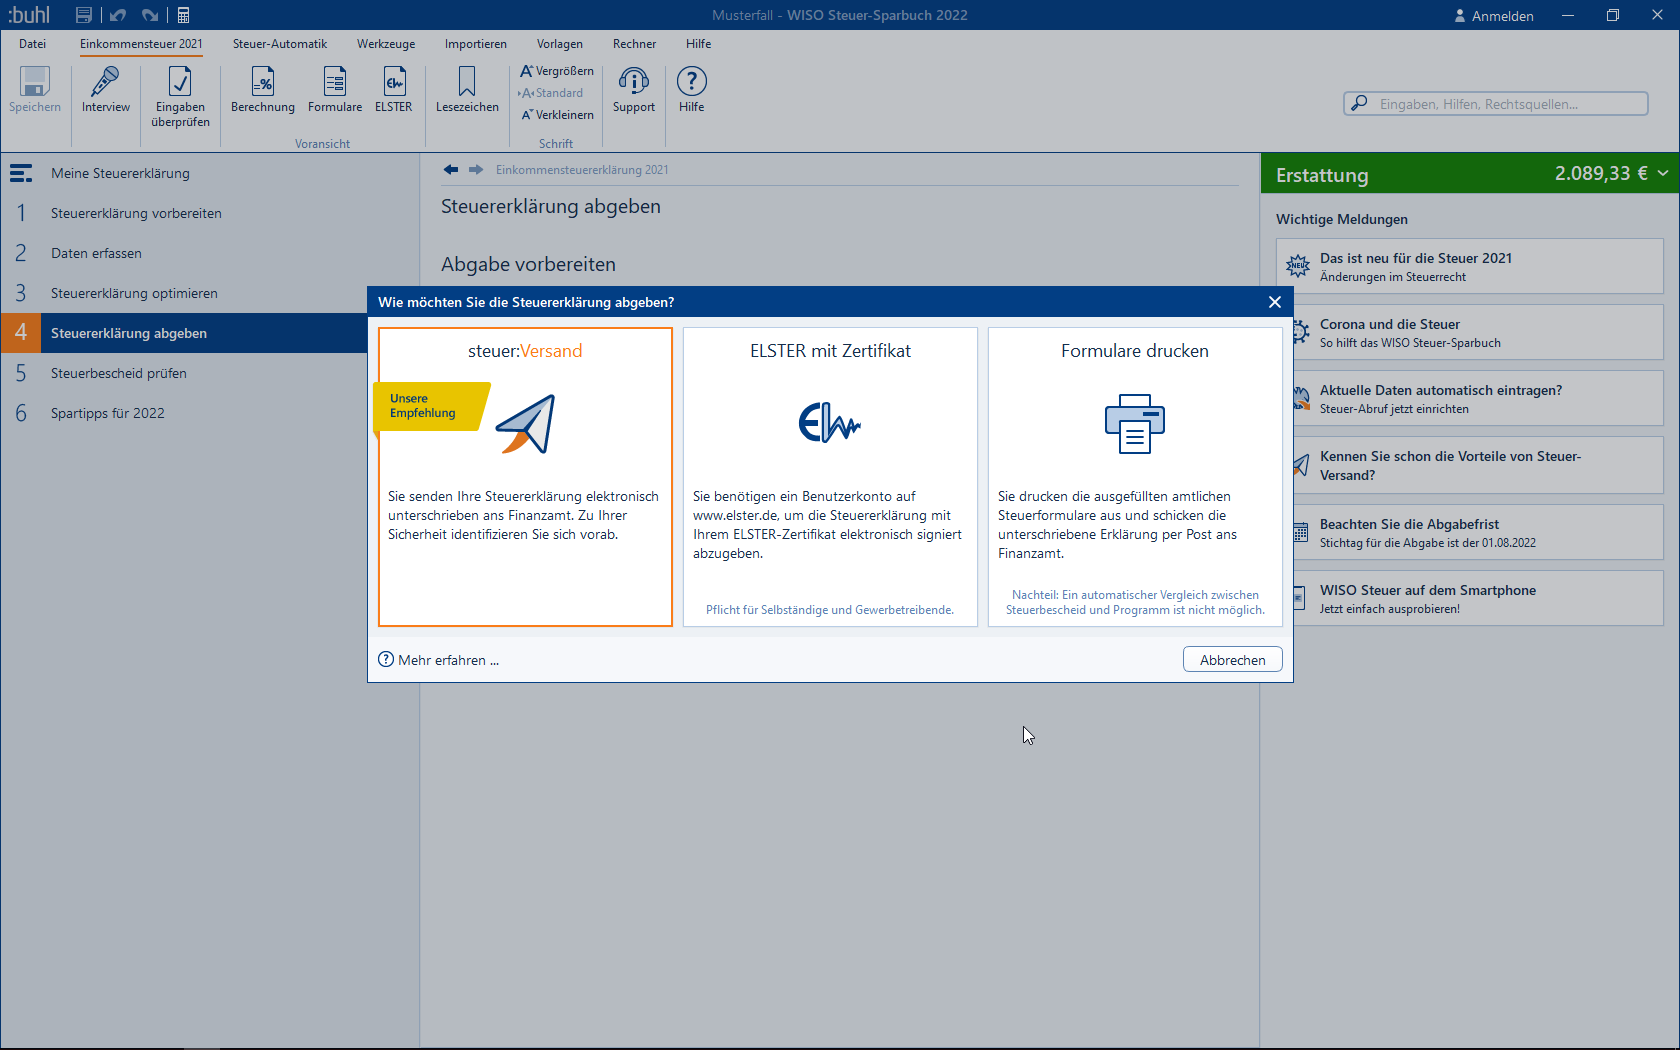The width and height of the screenshot is (1680, 1050).
Task: Expand the Erstattung amount chevron
Action: coord(1663,173)
